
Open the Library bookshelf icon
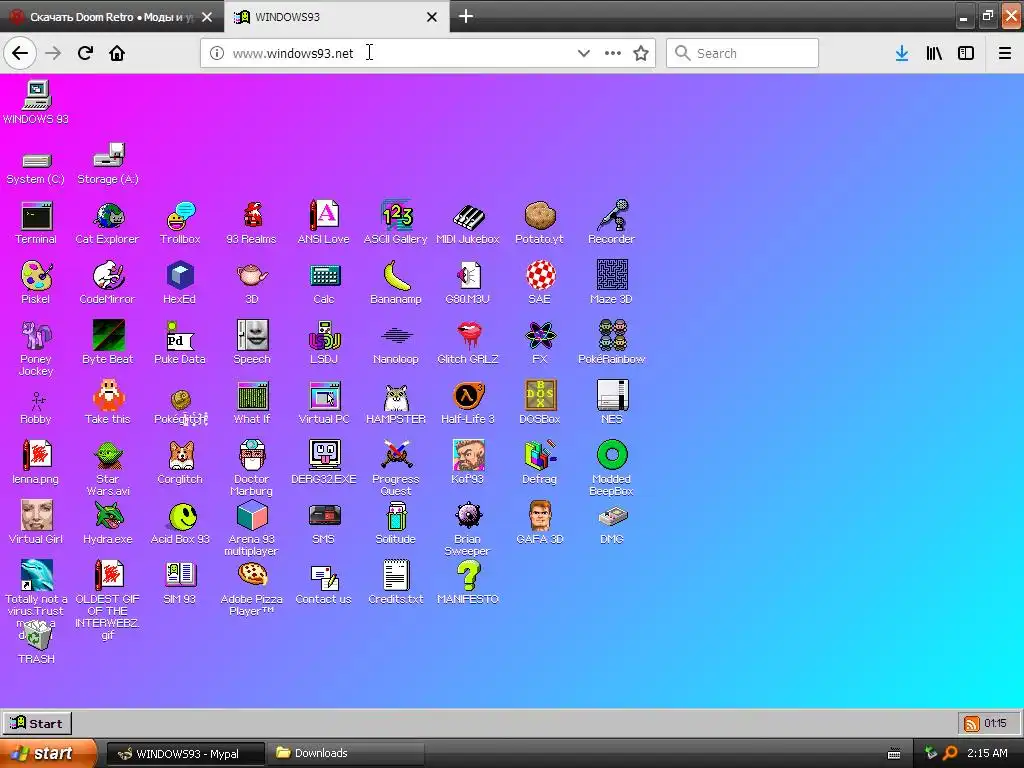(934, 54)
